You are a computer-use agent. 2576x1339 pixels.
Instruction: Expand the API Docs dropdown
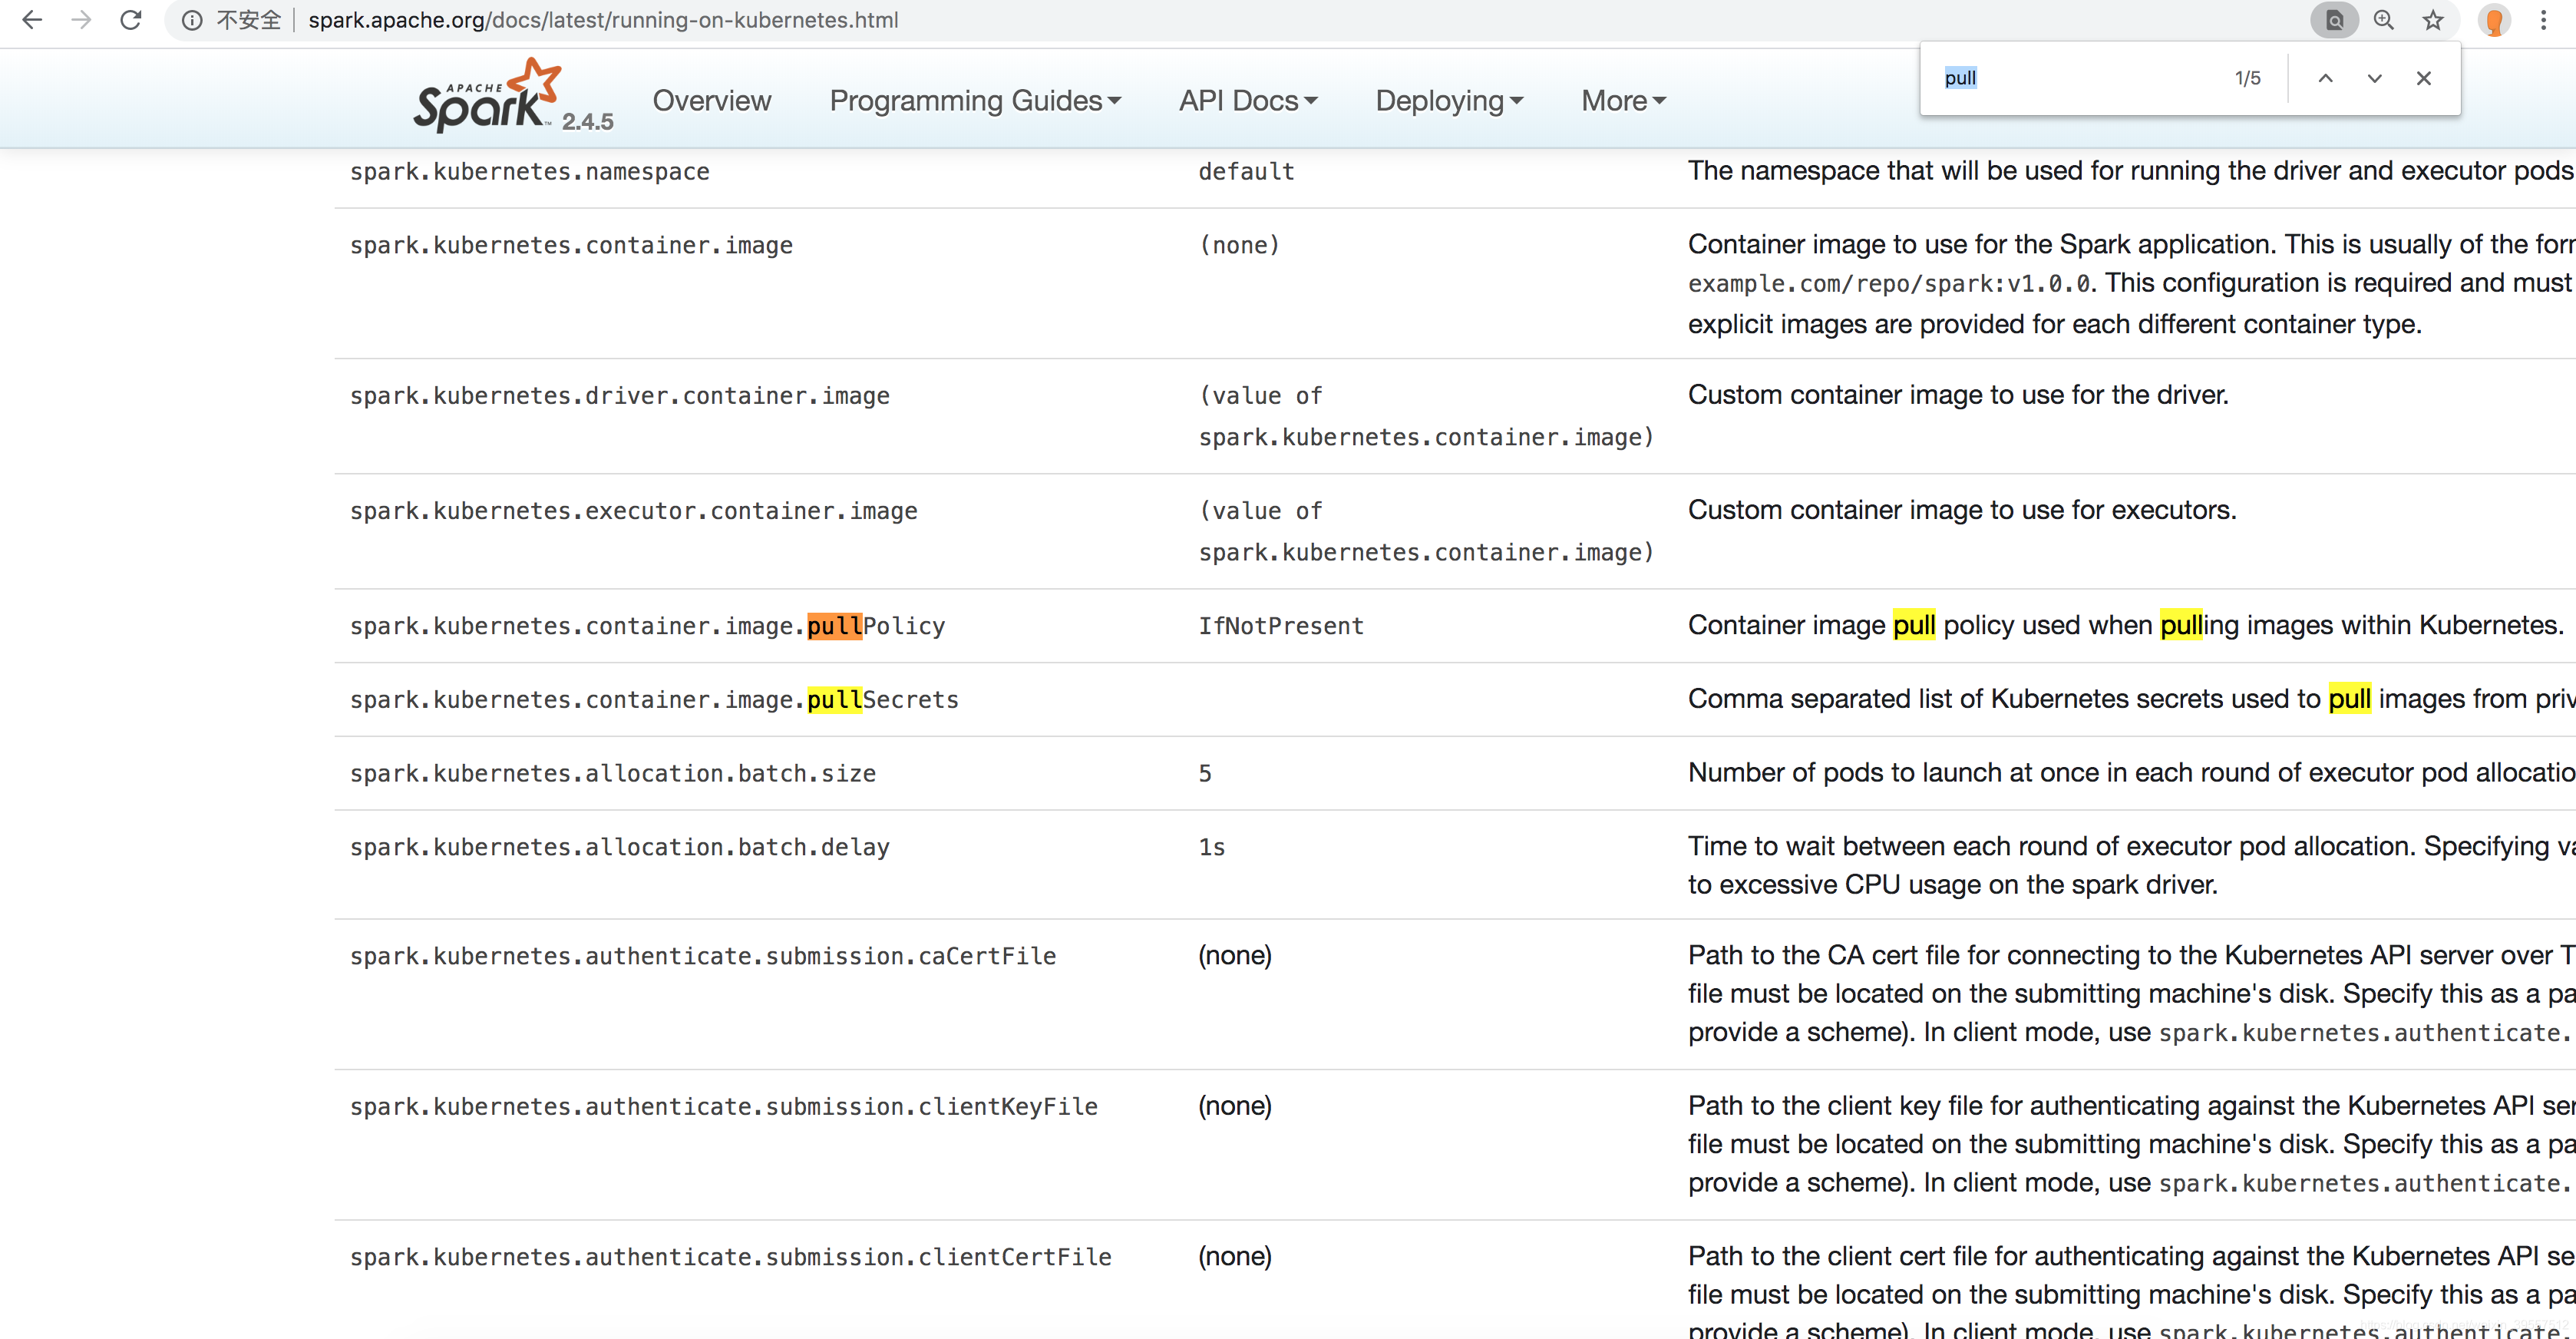point(1248,100)
